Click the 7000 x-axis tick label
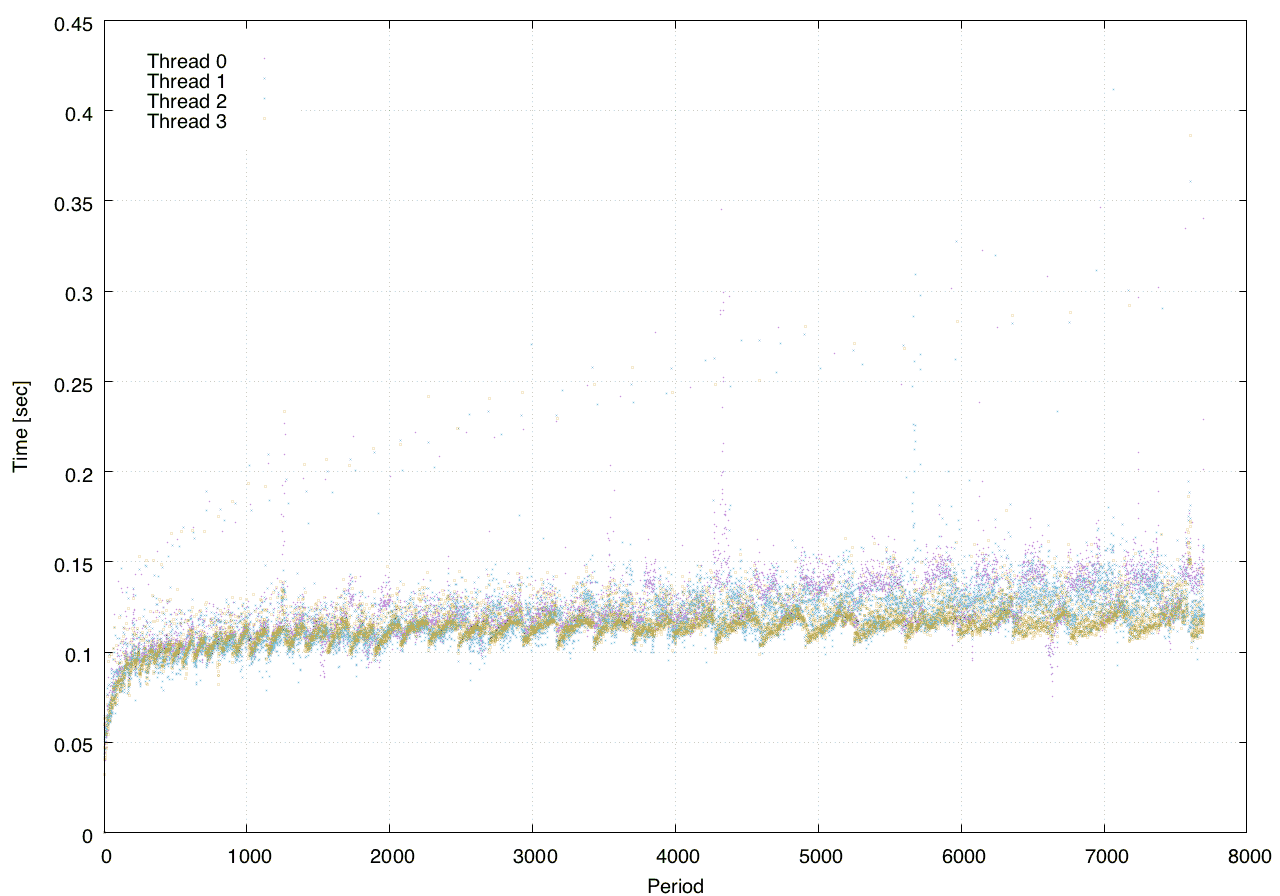Screen dimensions: 1280x896 1103,856
